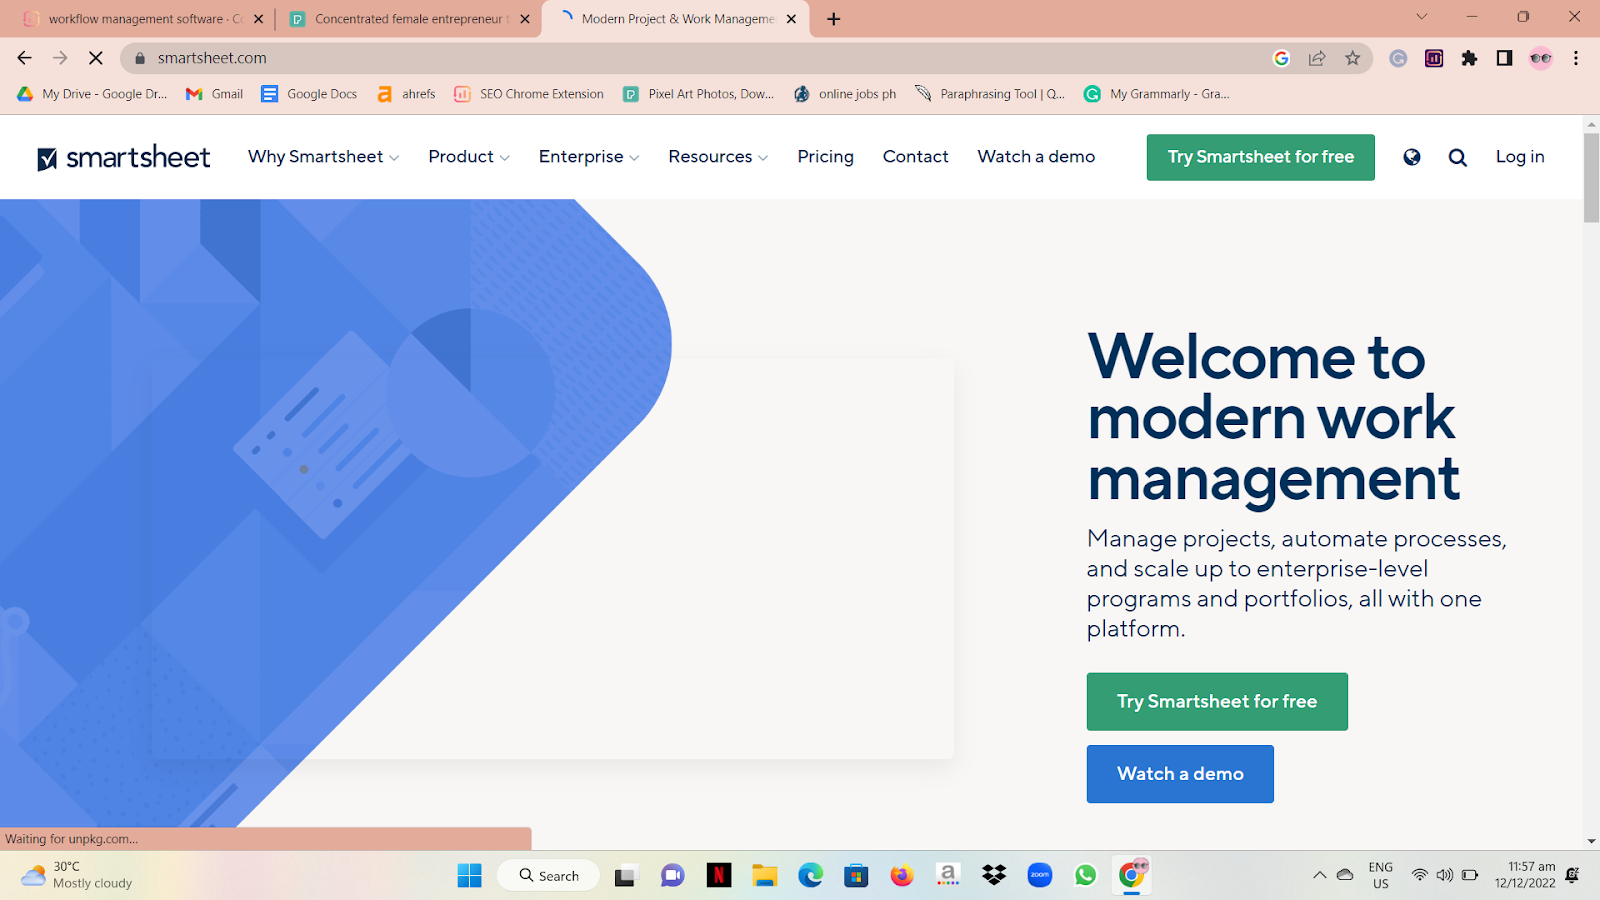Open the Smartsheet site search magnifier

click(1458, 157)
